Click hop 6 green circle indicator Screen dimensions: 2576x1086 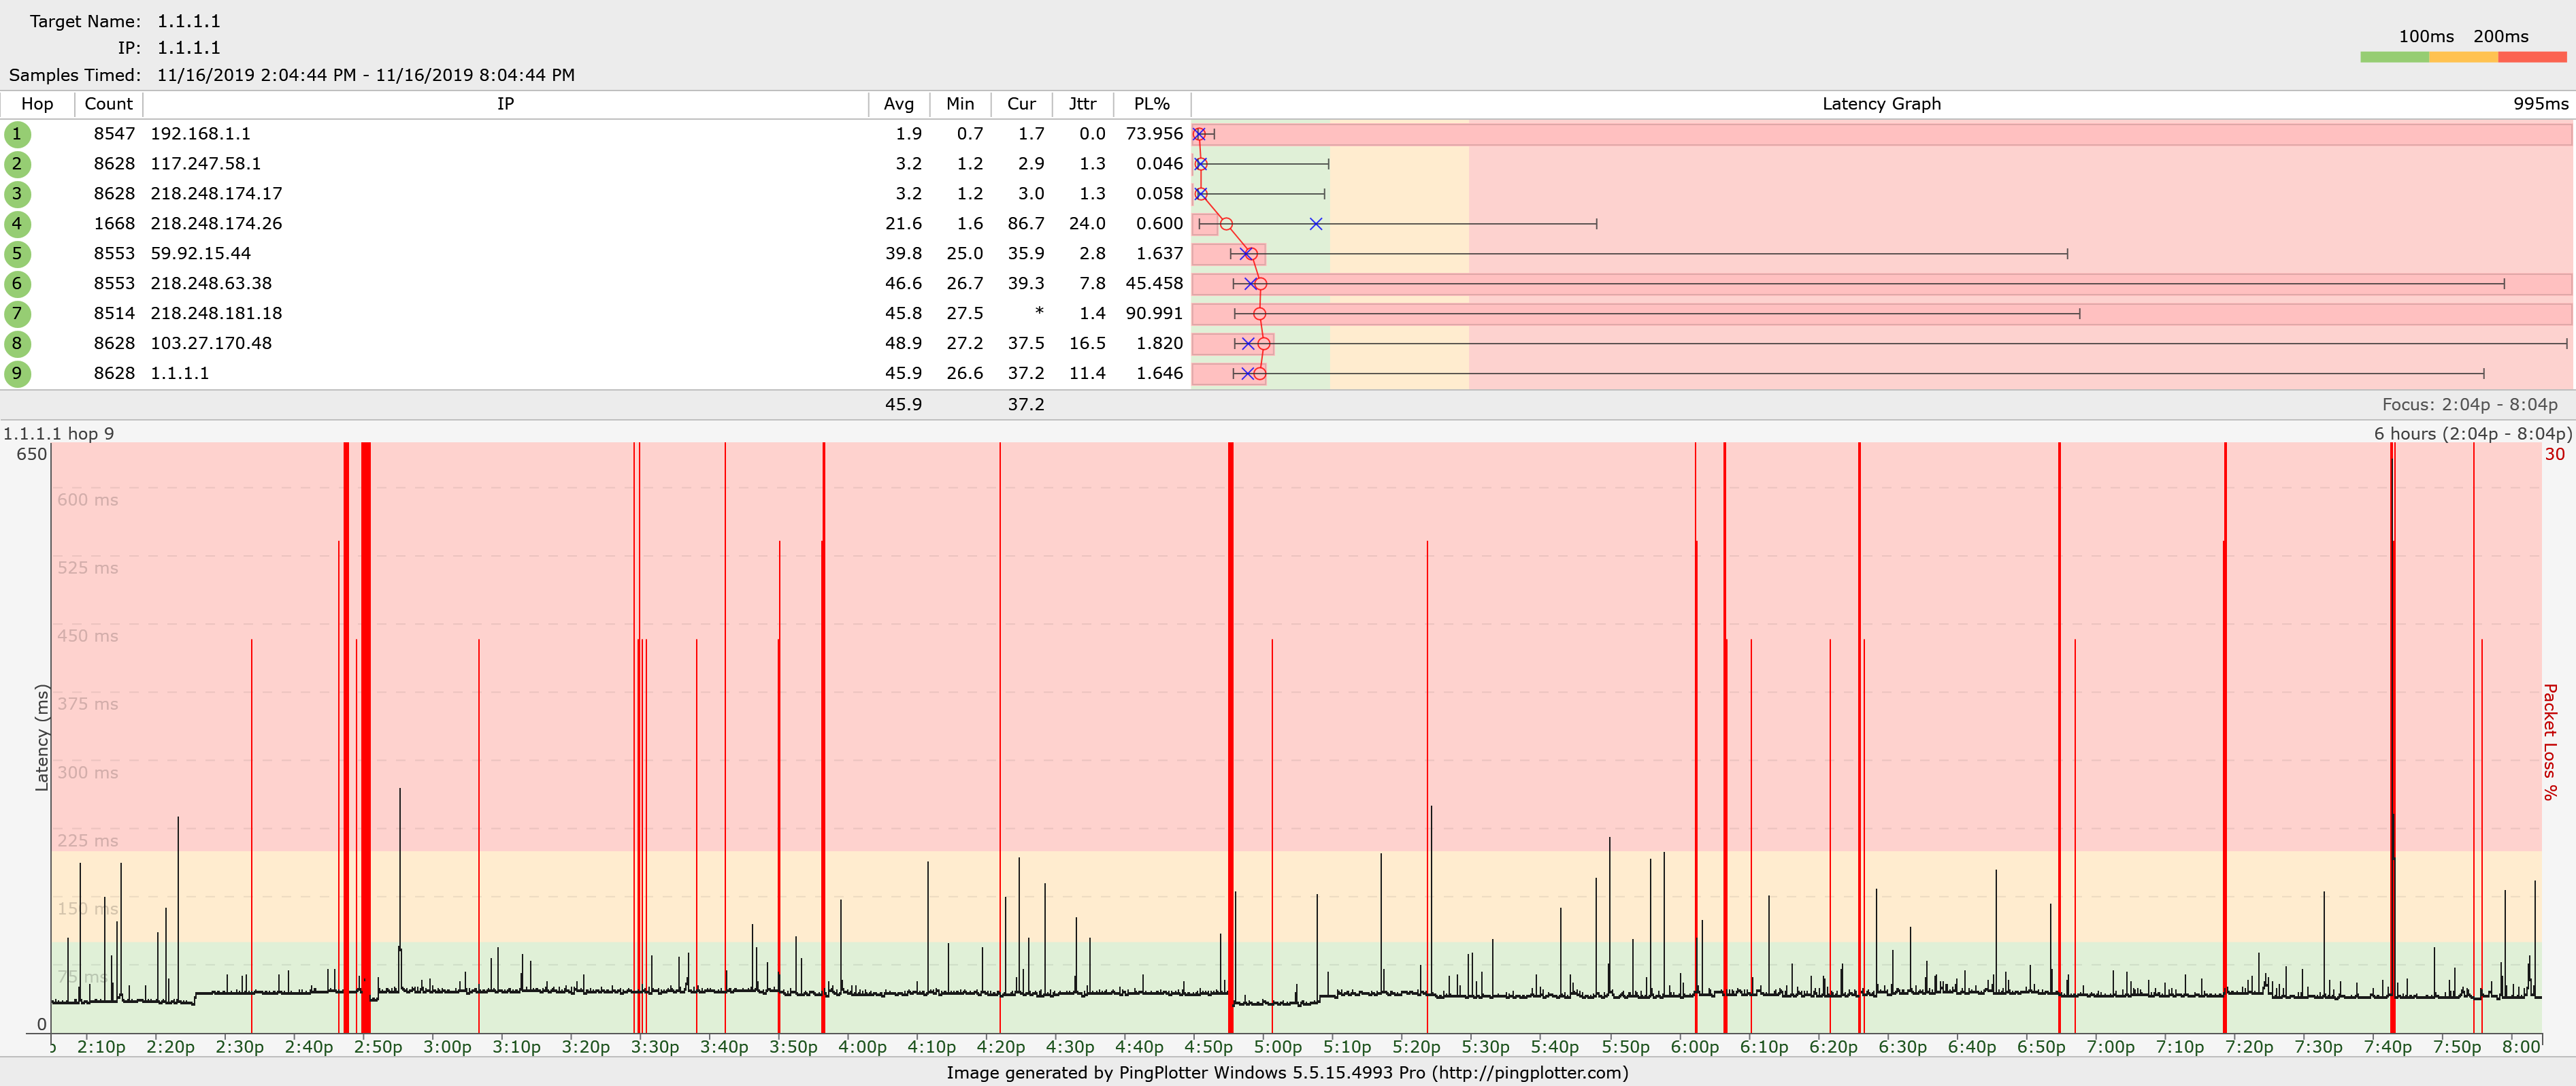click(x=17, y=283)
